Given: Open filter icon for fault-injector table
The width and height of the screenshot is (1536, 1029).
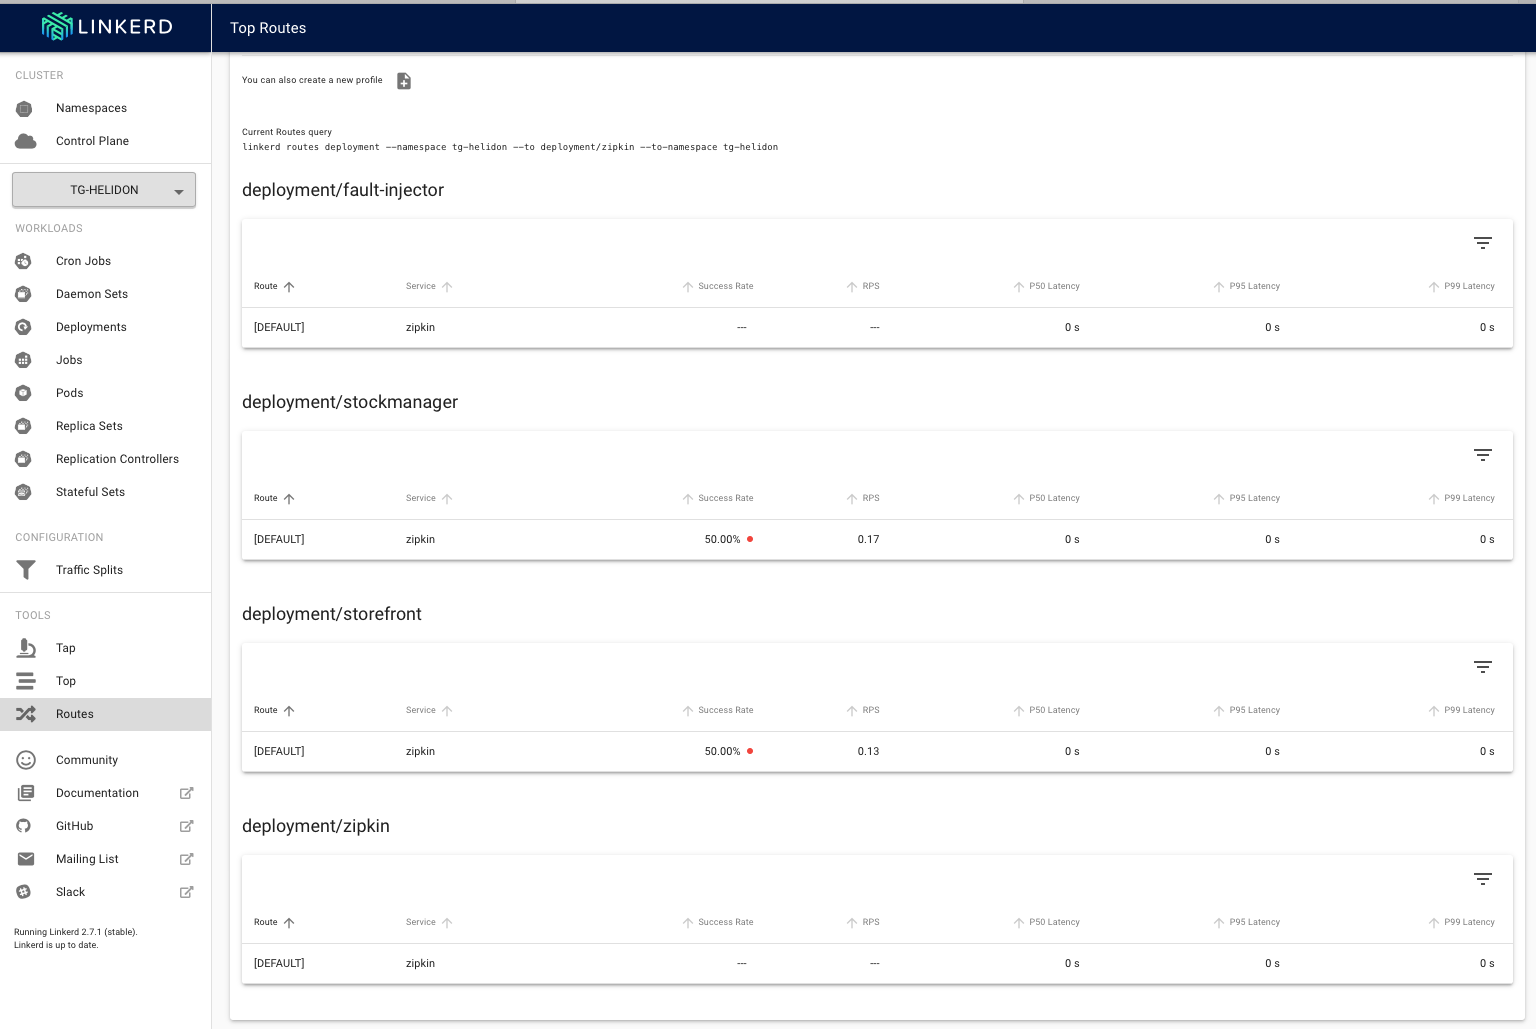Looking at the screenshot, I should point(1483,243).
